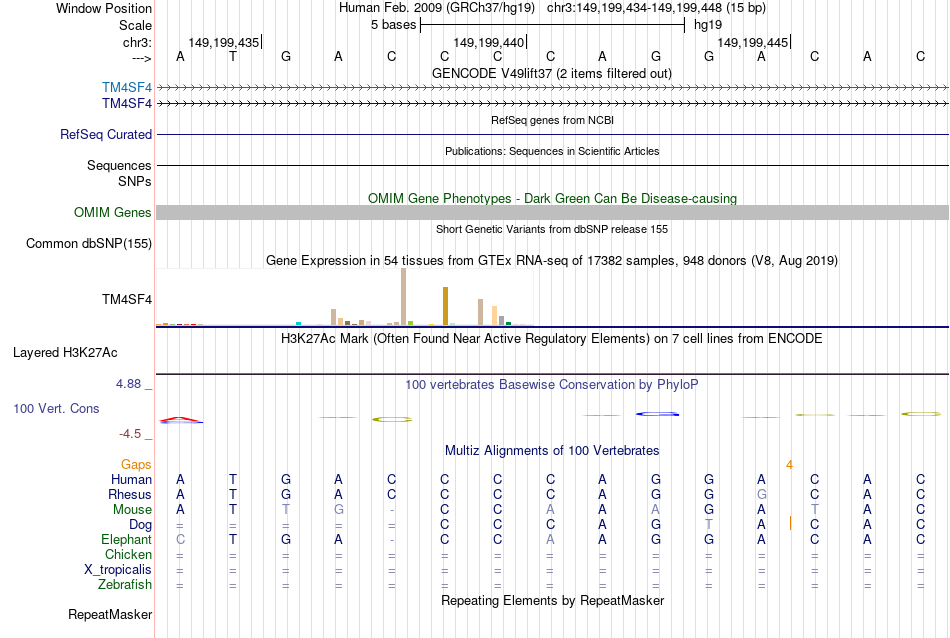
Task: Click the small cyan bar in GTEx chart
Action: pyautogui.click(x=298, y=324)
